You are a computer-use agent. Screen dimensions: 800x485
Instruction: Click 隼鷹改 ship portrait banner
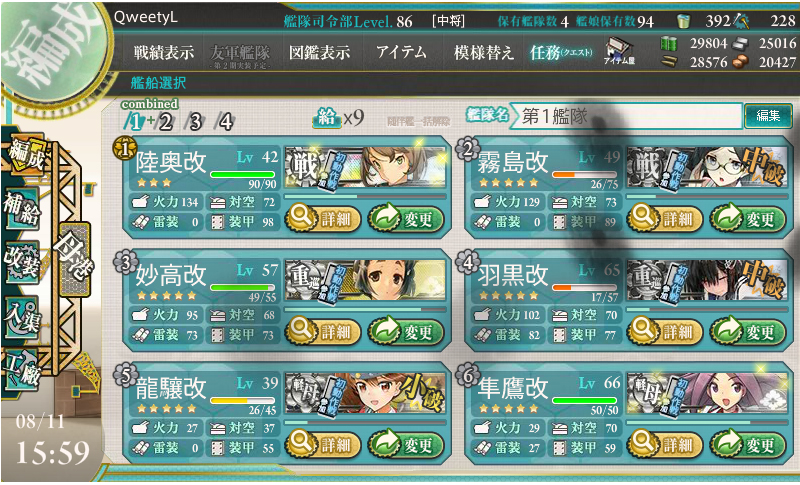pyautogui.click(x=707, y=393)
